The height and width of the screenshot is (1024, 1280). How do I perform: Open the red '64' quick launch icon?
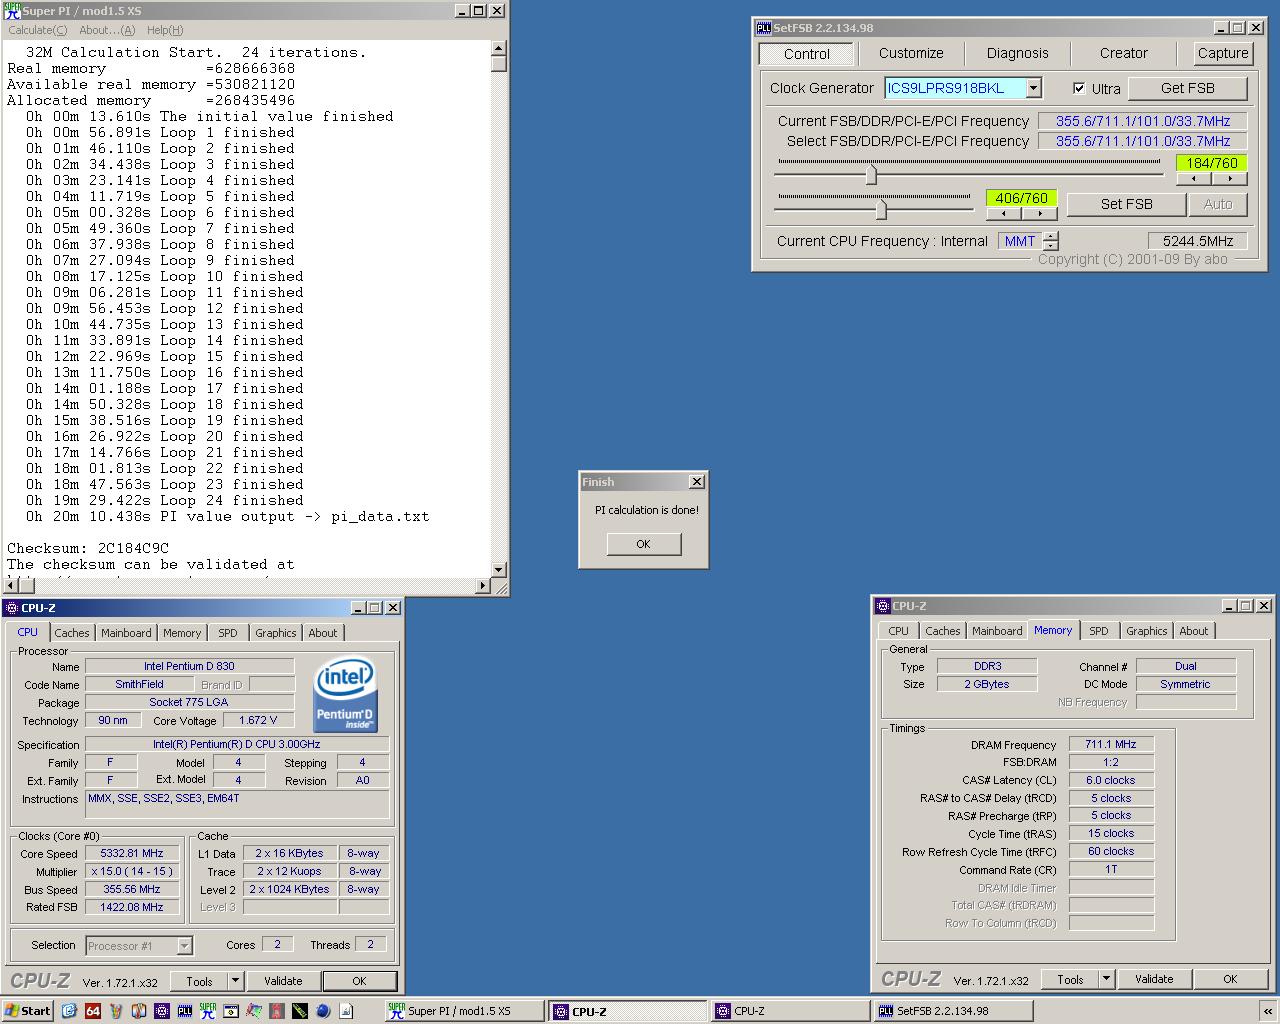click(93, 1011)
